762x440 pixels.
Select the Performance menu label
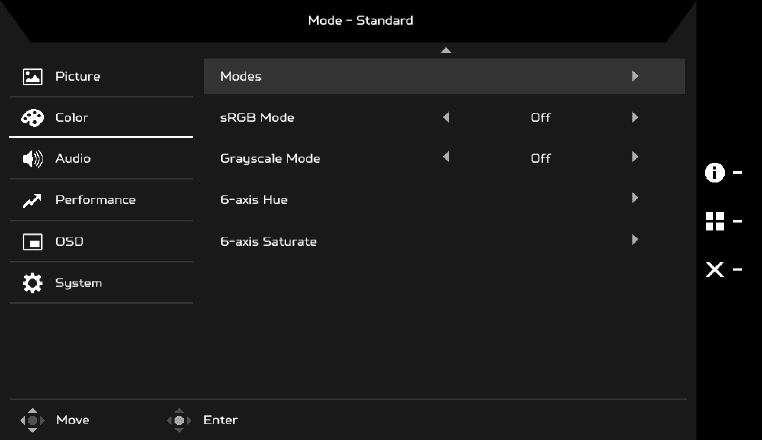pos(95,200)
